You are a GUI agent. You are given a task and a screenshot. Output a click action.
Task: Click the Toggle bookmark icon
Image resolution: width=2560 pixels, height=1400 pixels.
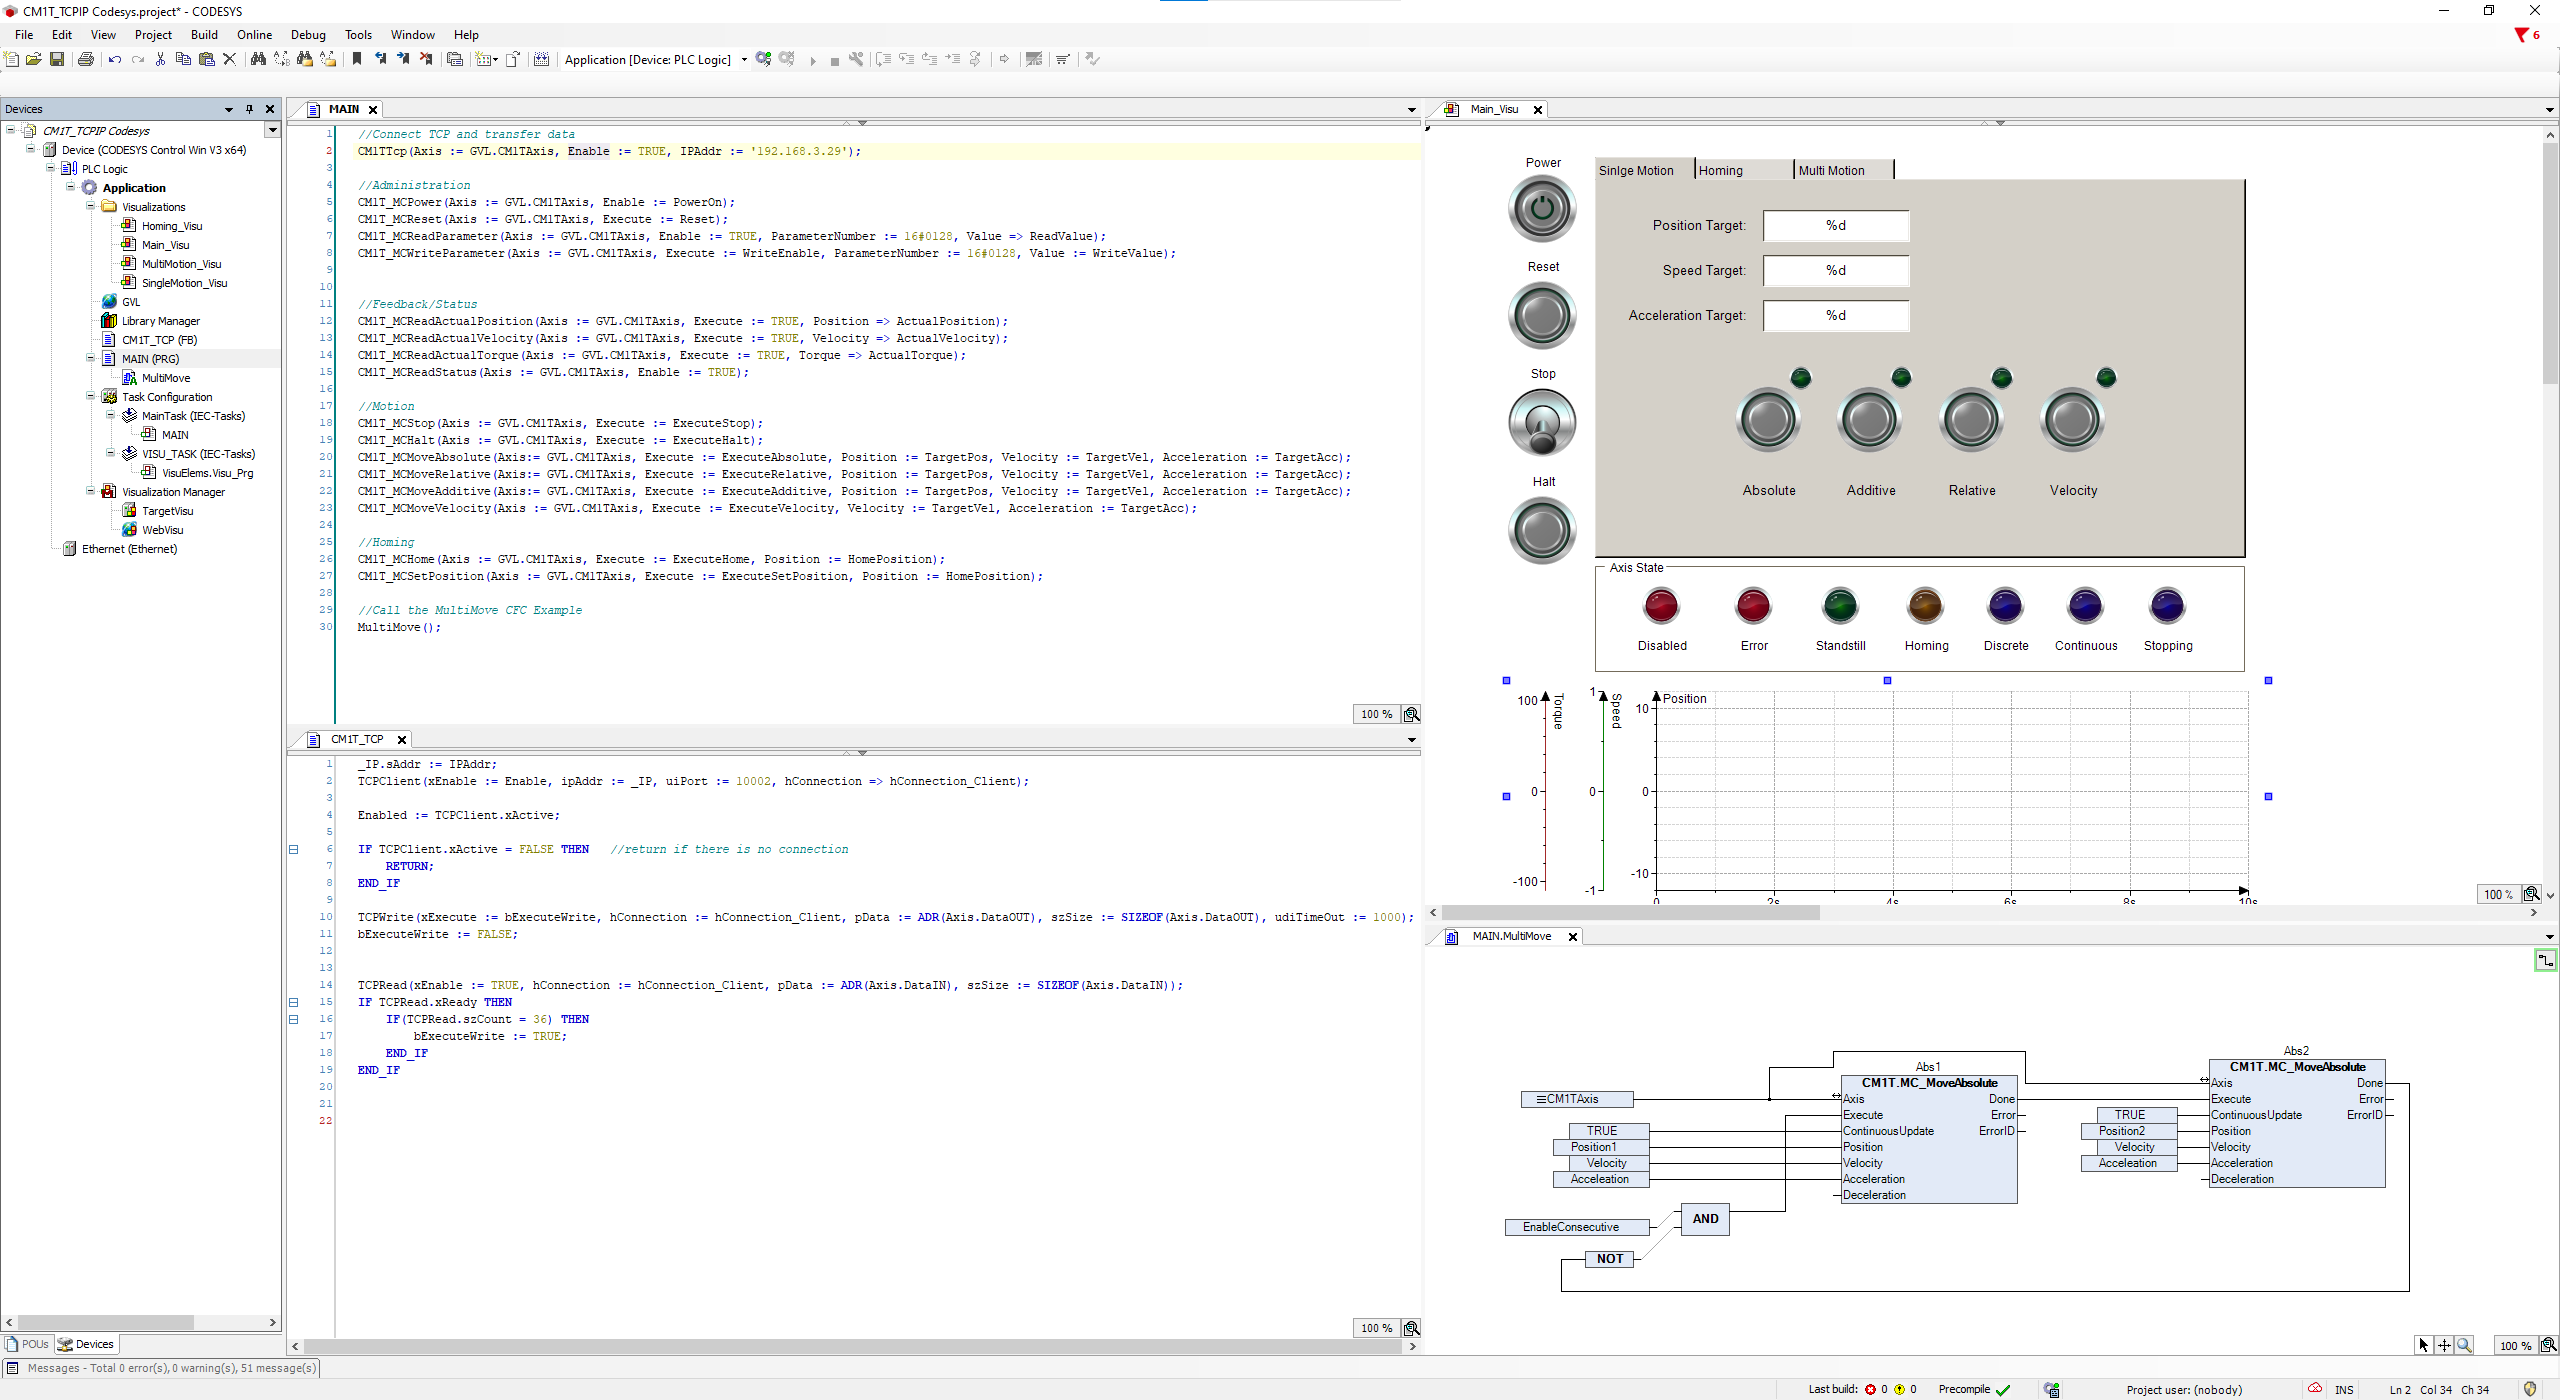(357, 60)
